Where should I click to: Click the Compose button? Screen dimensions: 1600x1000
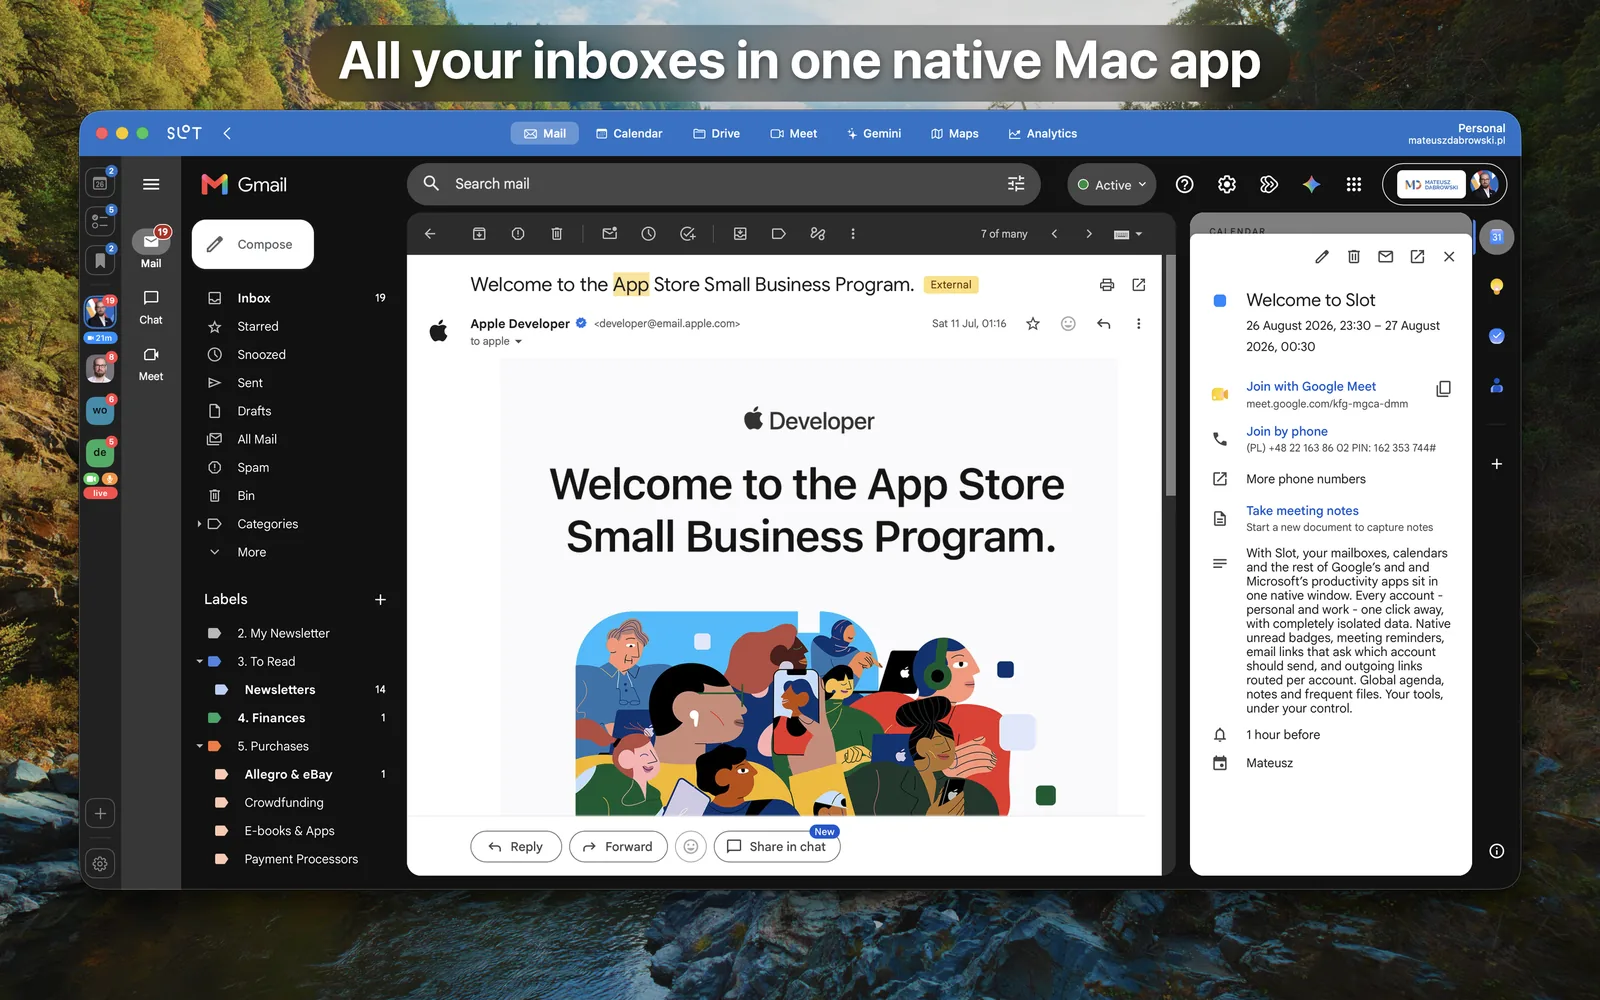point(253,244)
